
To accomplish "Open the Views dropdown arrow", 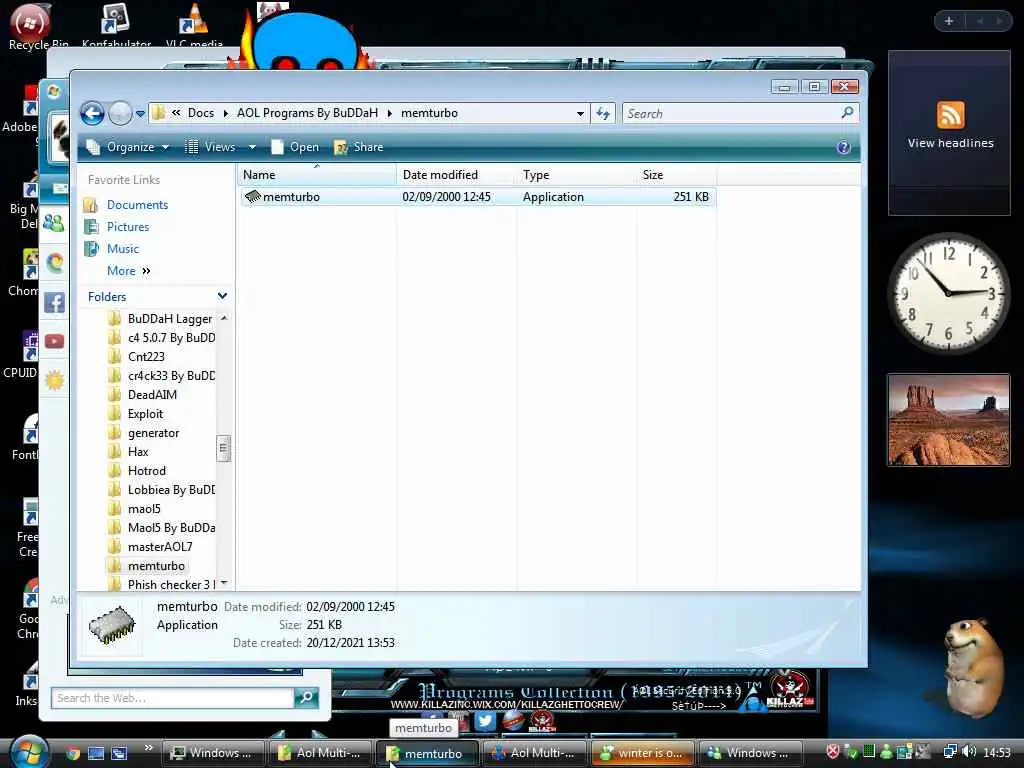I will pos(252,148).
